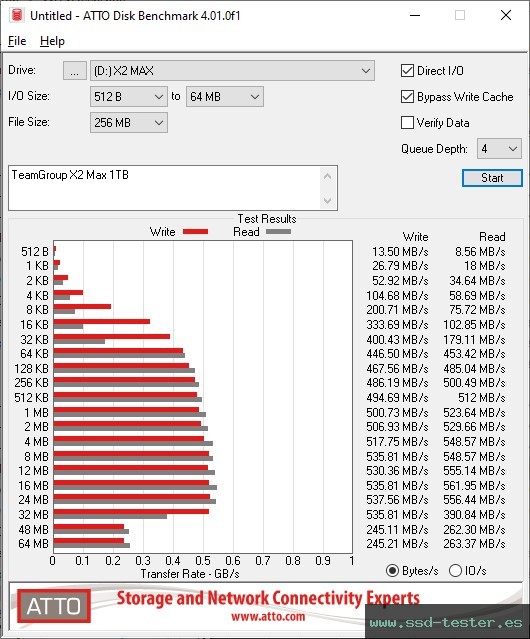The width and height of the screenshot is (530, 639).
Task: Click the gray Read legend swatch
Action: pyautogui.click(x=278, y=231)
